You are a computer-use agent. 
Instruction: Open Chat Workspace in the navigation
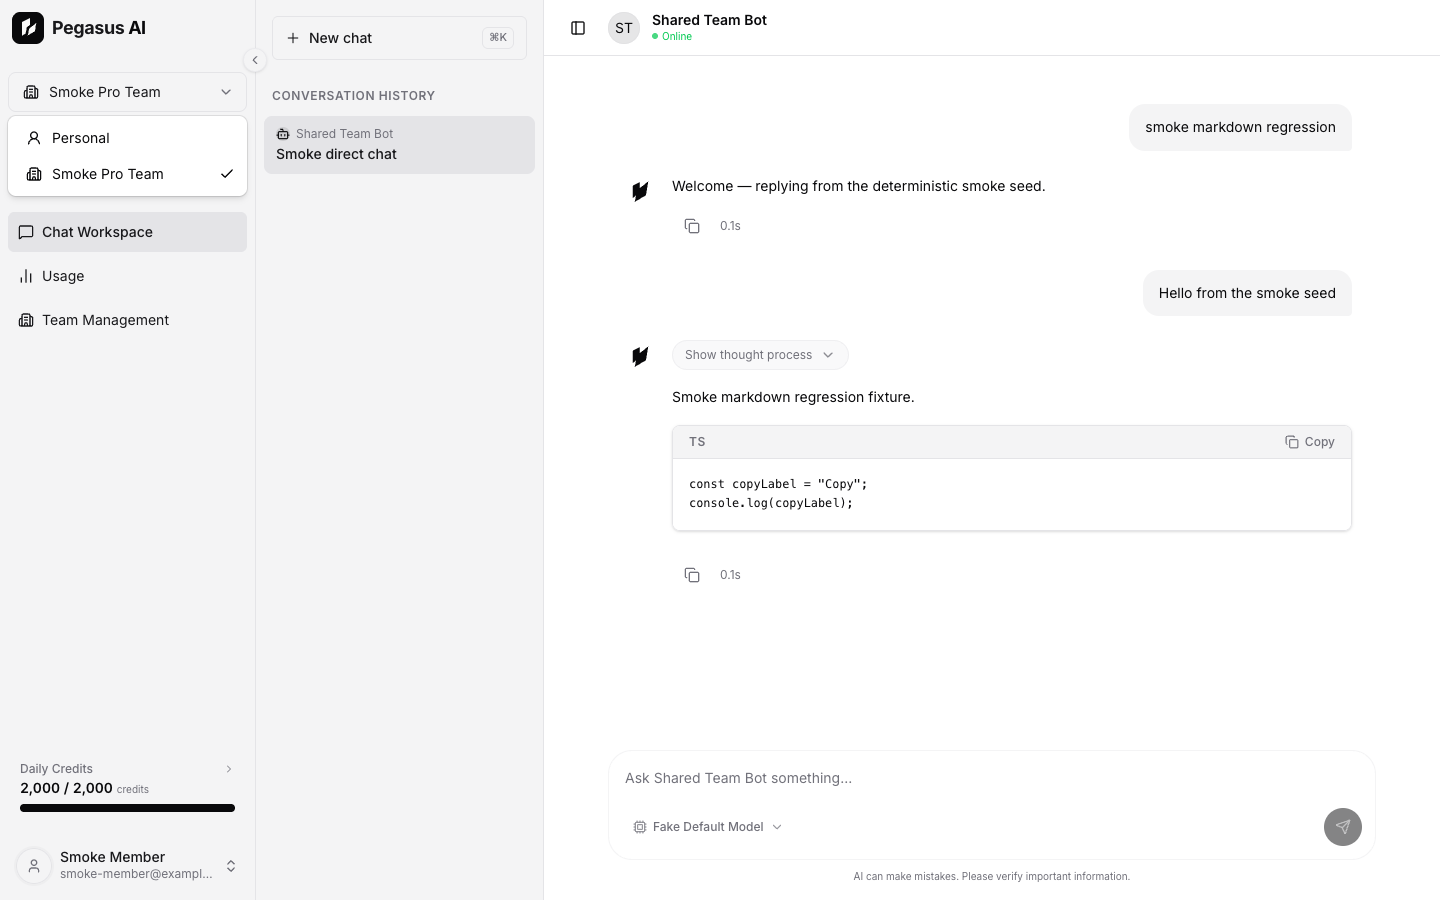point(127,232)
